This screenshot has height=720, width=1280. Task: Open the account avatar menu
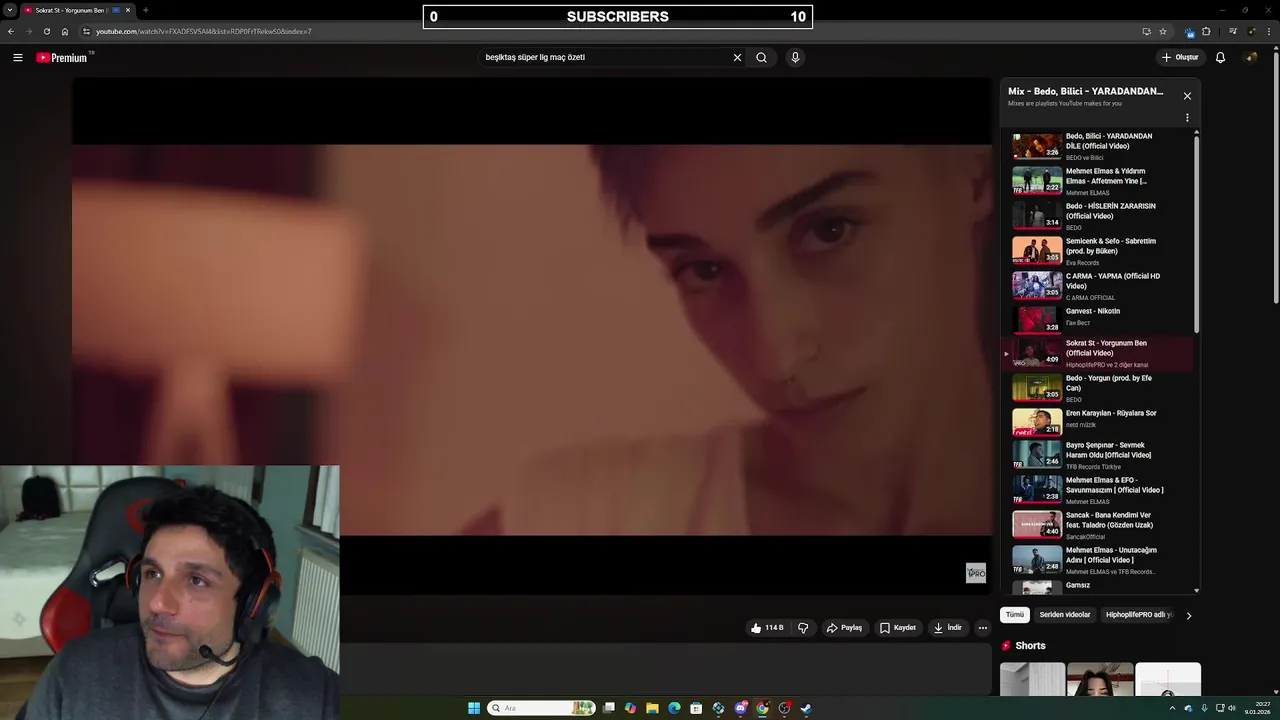tap(1251, 57)
